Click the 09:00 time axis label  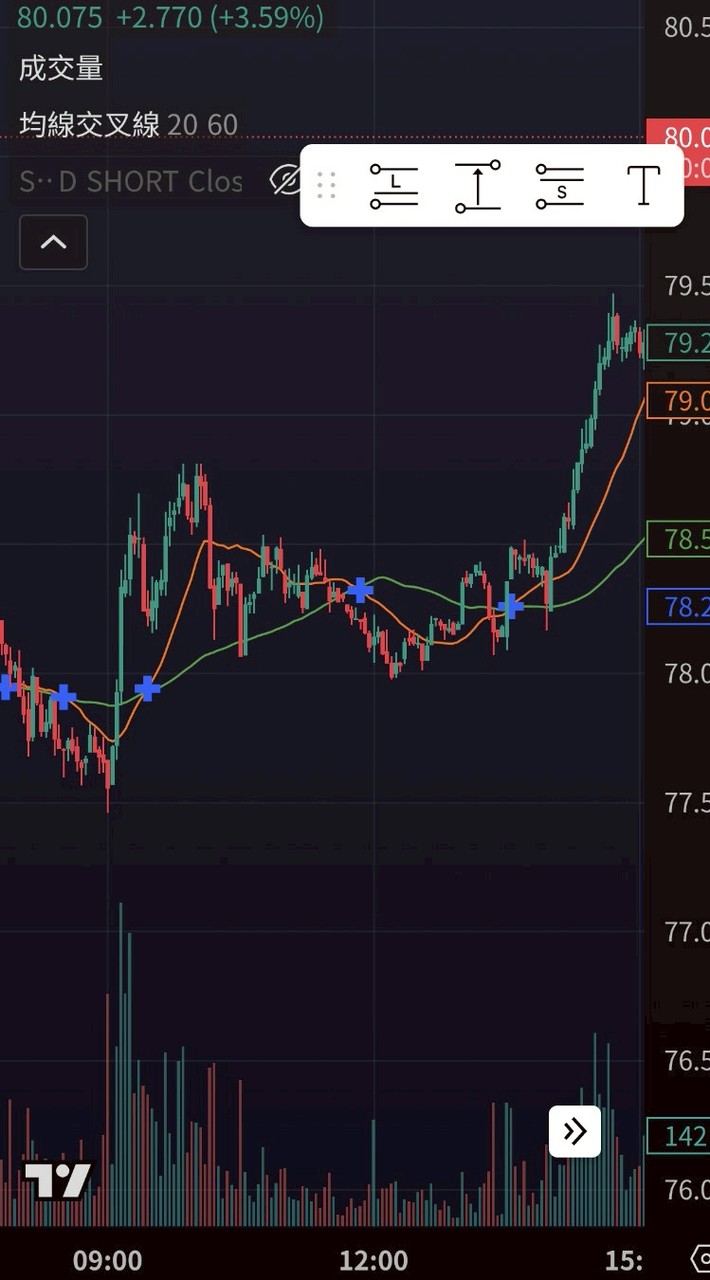point(107,1260)
